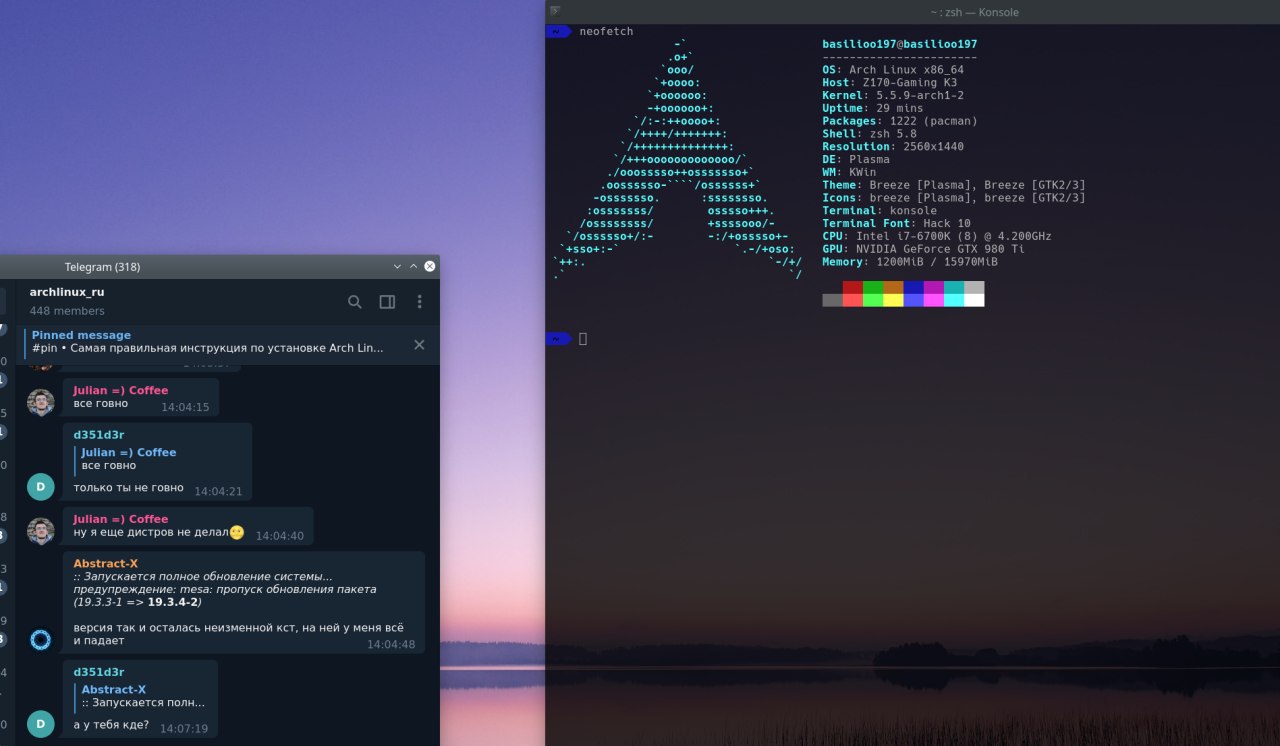Image resolution: width=1280 pixels, height=746 pixels.
Task: Open the pinned message about installing Arch Linux
Action: [x=207, y=342]
